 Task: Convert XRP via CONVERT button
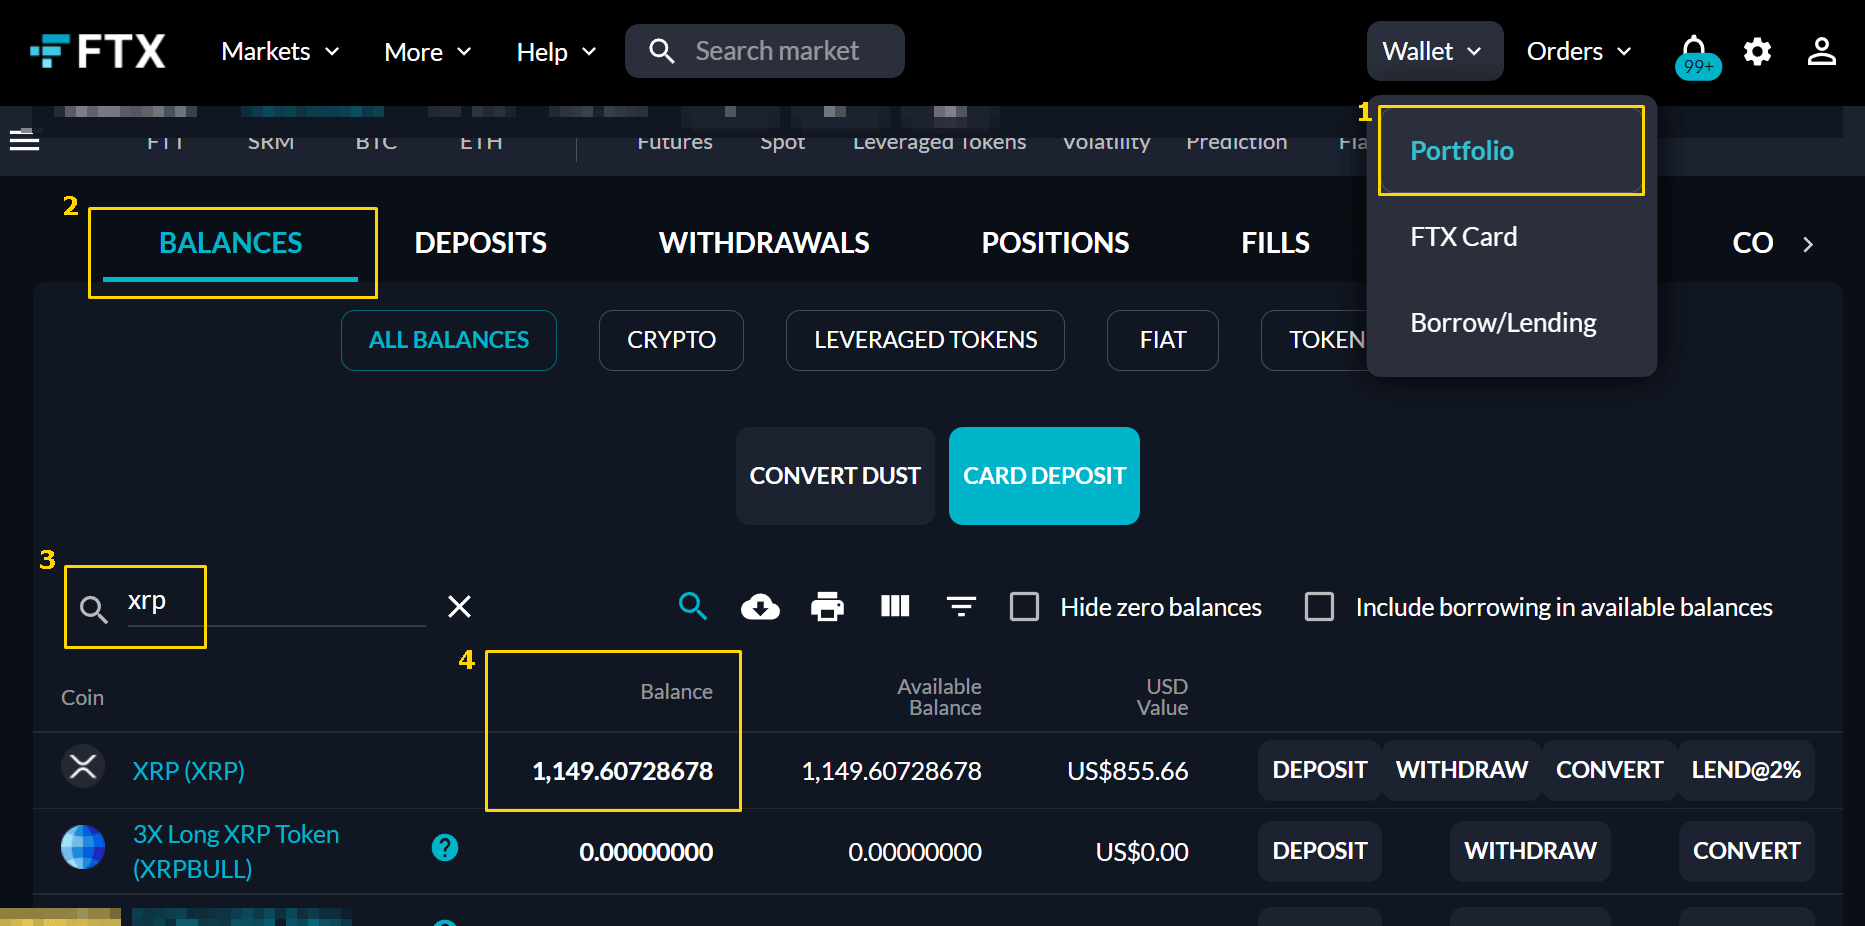pos(1609,770)
